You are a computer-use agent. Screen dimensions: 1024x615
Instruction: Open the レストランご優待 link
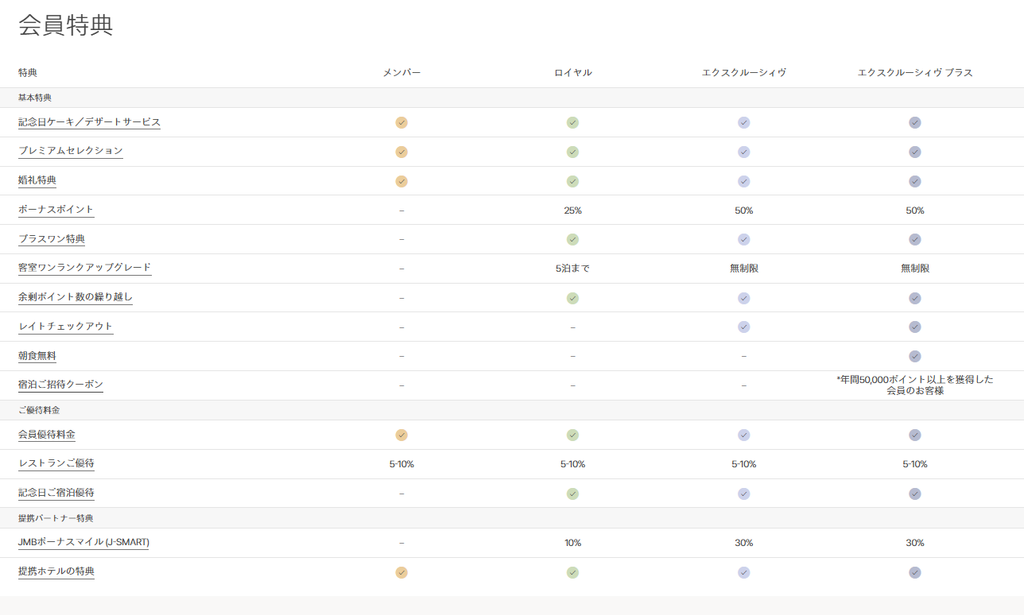56,464
